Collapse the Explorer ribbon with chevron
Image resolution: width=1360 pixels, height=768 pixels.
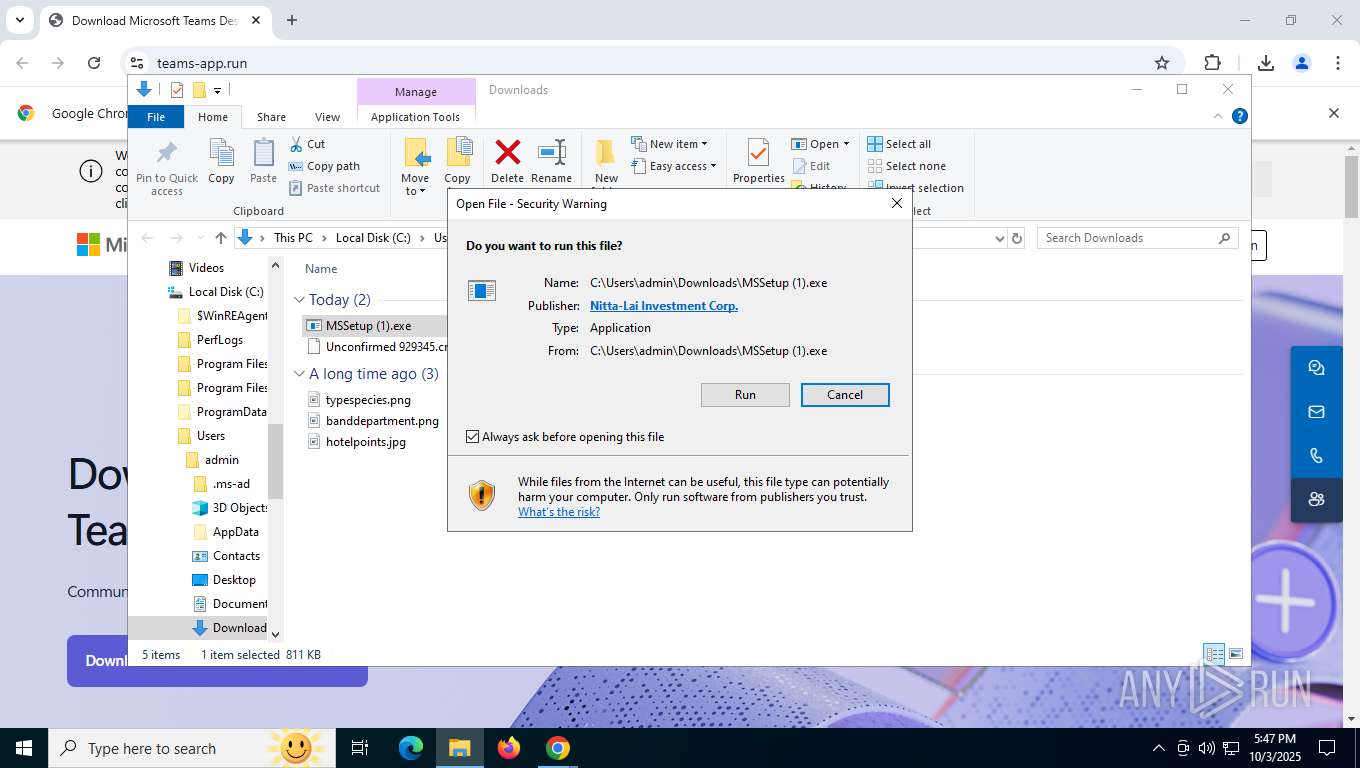tap(1218, 116)
